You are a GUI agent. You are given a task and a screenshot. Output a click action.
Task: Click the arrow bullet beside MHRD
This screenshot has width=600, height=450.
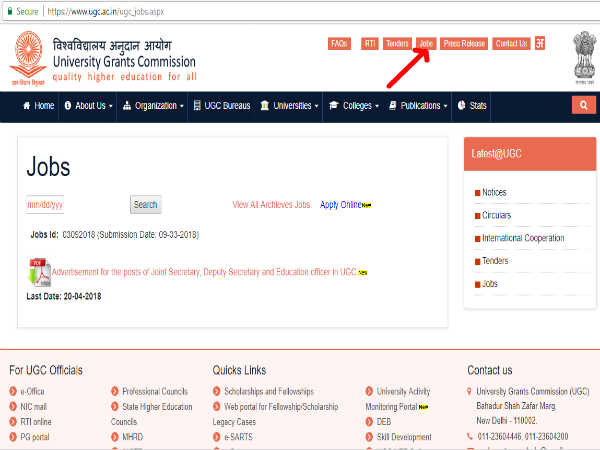click(x=115, y=437)
